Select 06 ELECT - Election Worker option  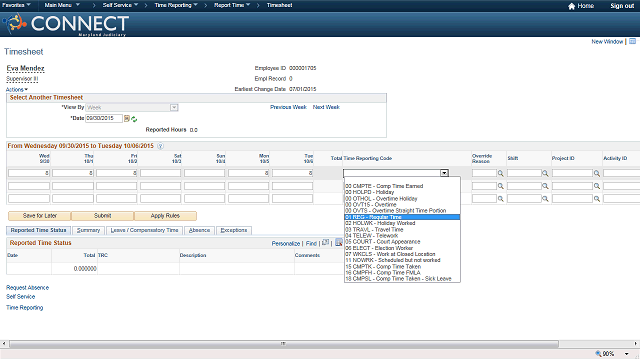(x=402, y=248)
